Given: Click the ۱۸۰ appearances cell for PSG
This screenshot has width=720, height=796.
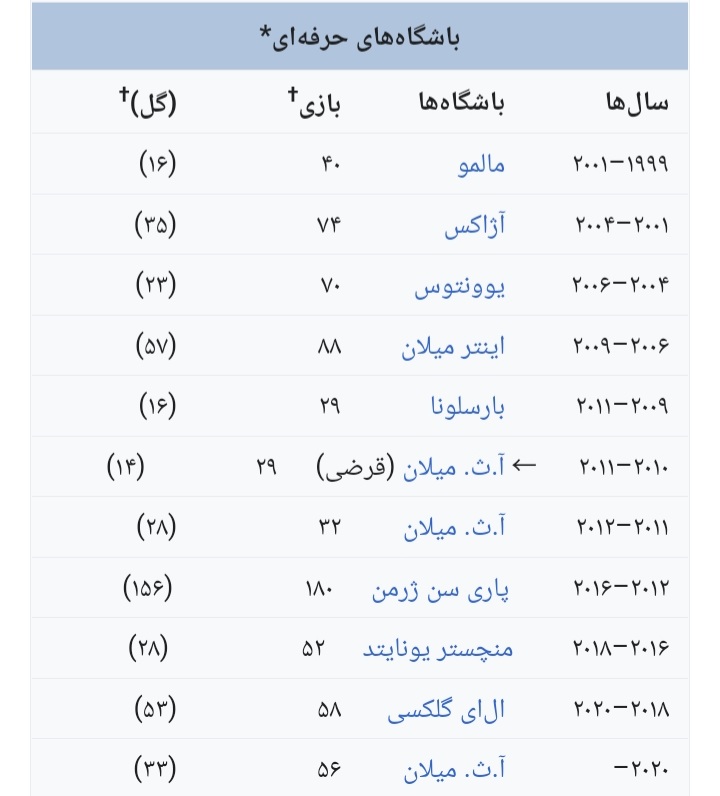Looking at the screenshot, I should pos(319,589).
